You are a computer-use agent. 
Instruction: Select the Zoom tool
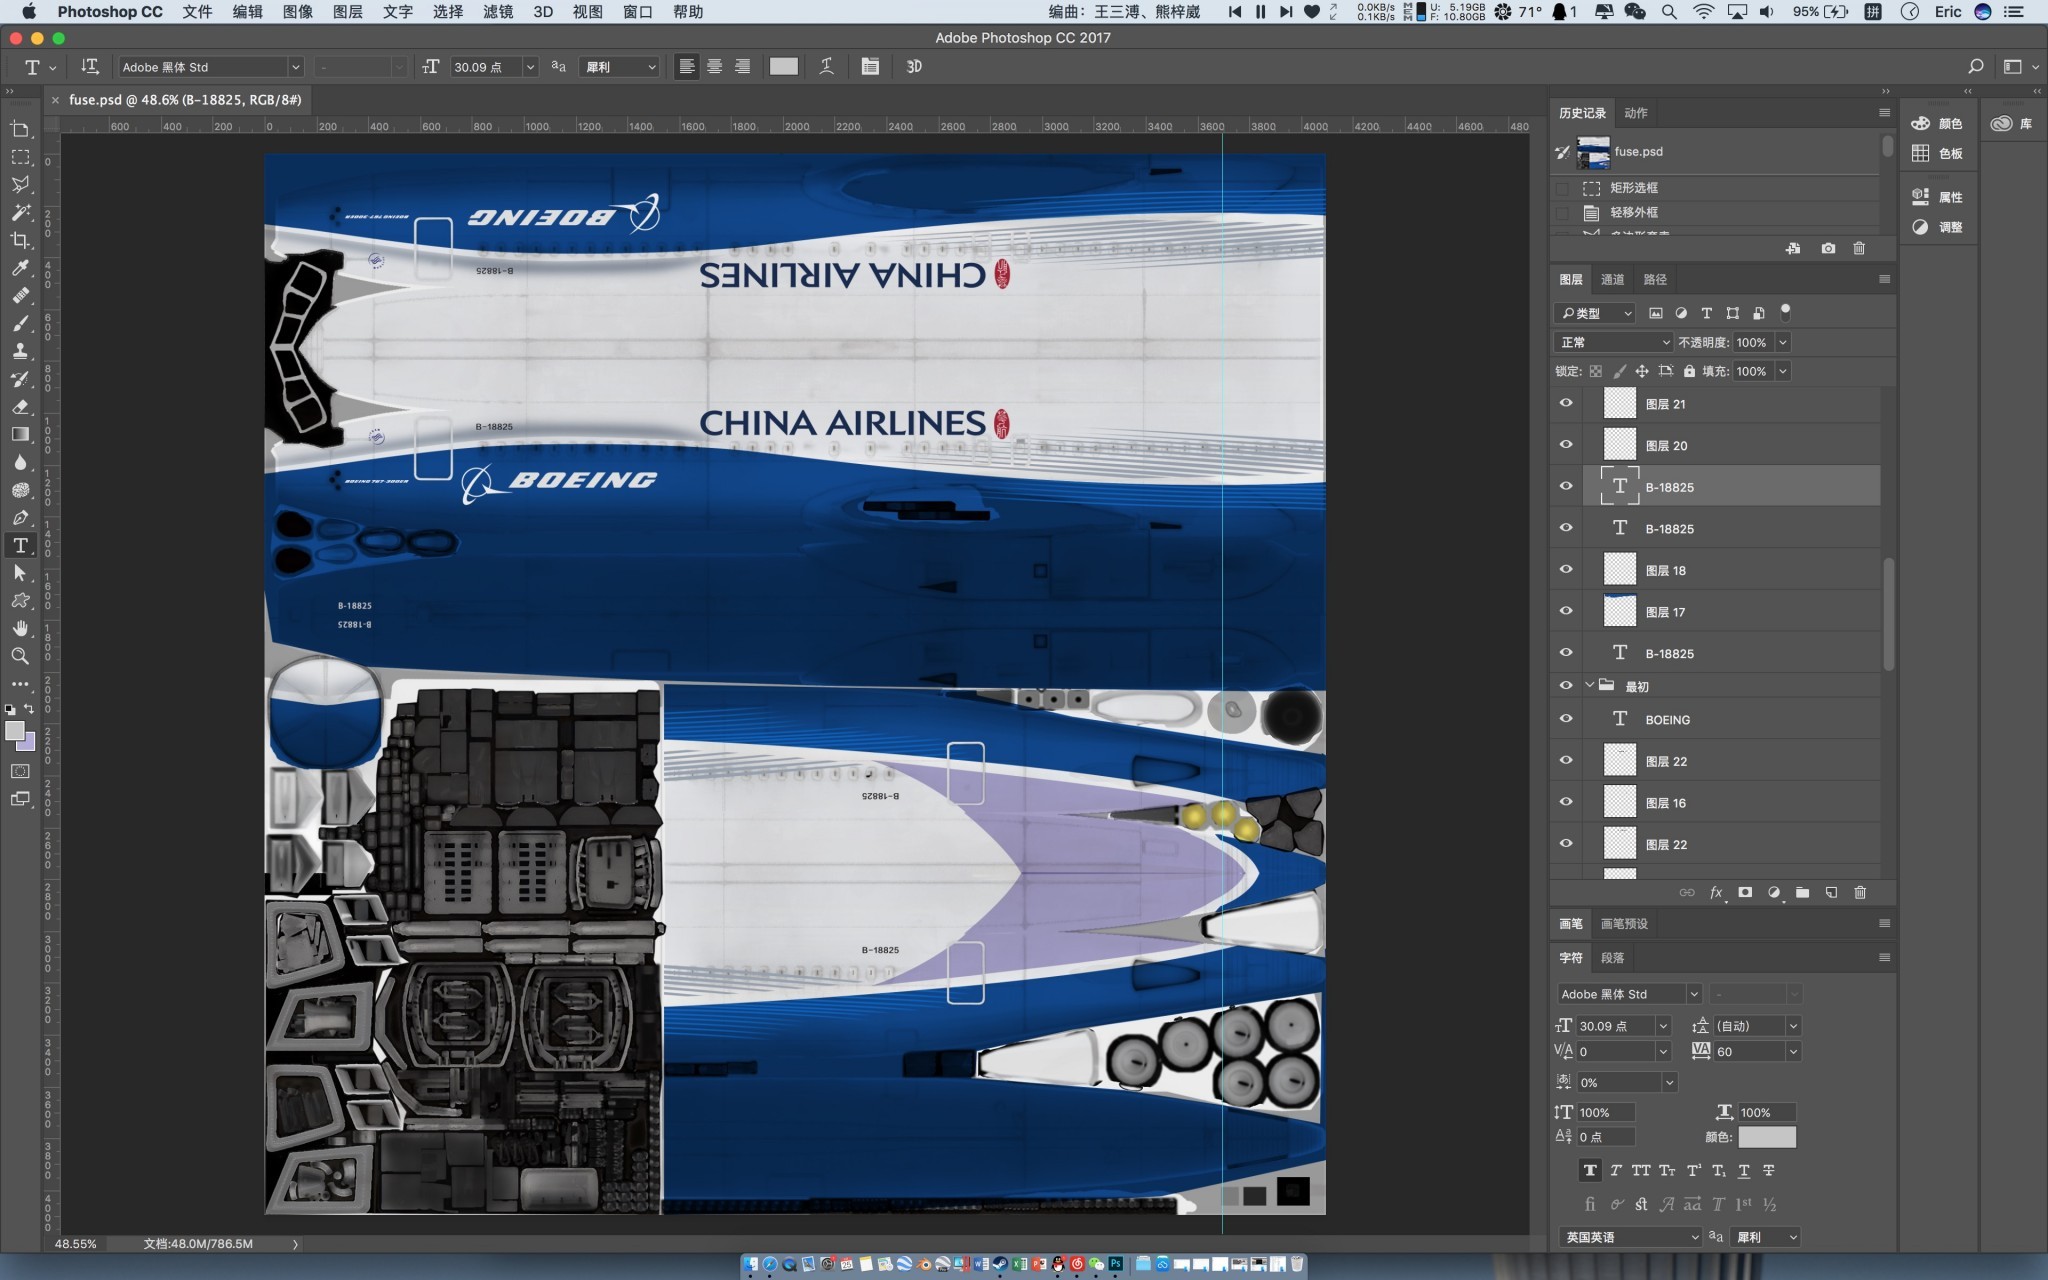pos(20,657)
